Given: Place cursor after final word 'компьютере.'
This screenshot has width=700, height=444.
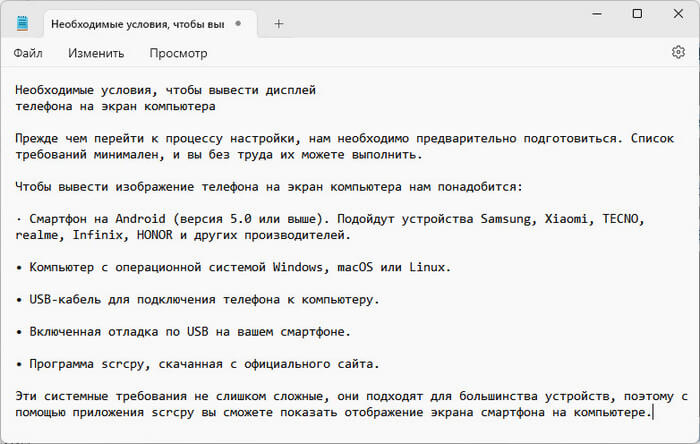Looking at the screenshot, I should pos(653,411).
